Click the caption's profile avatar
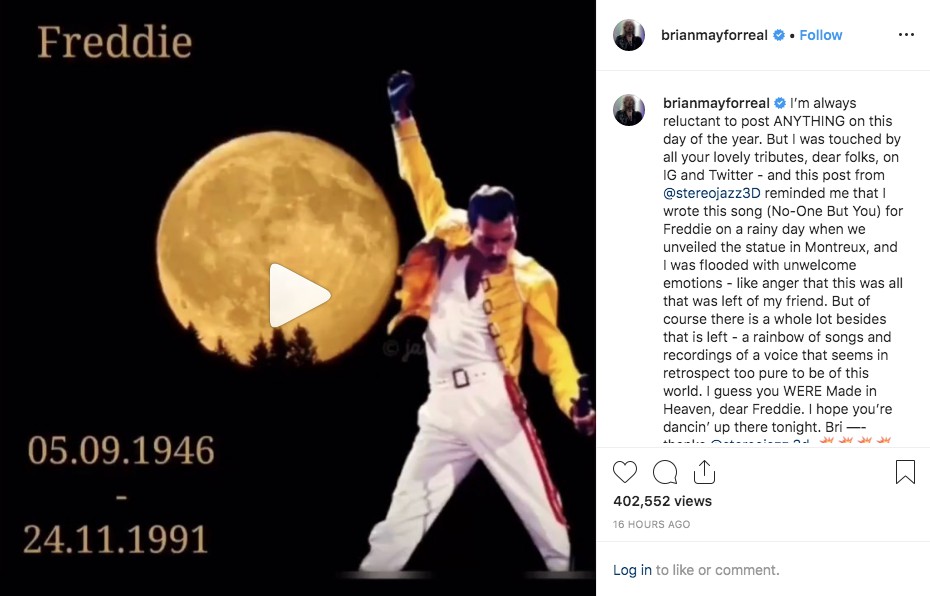 pyautogui.click(x=629, y=110)
